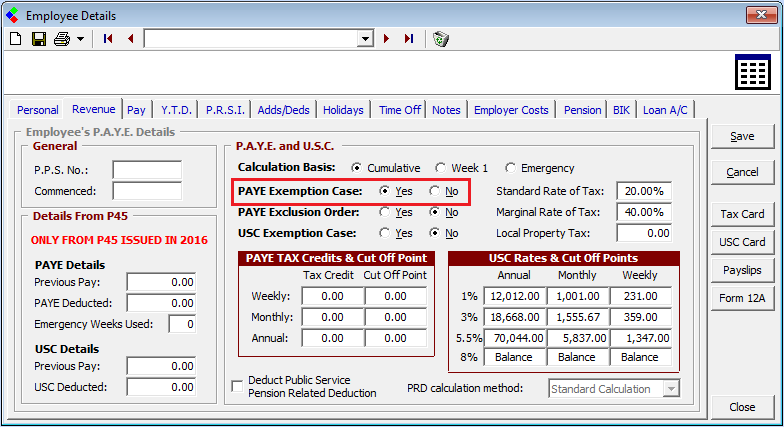Open the Employer Costs tab

click(511, 110)
